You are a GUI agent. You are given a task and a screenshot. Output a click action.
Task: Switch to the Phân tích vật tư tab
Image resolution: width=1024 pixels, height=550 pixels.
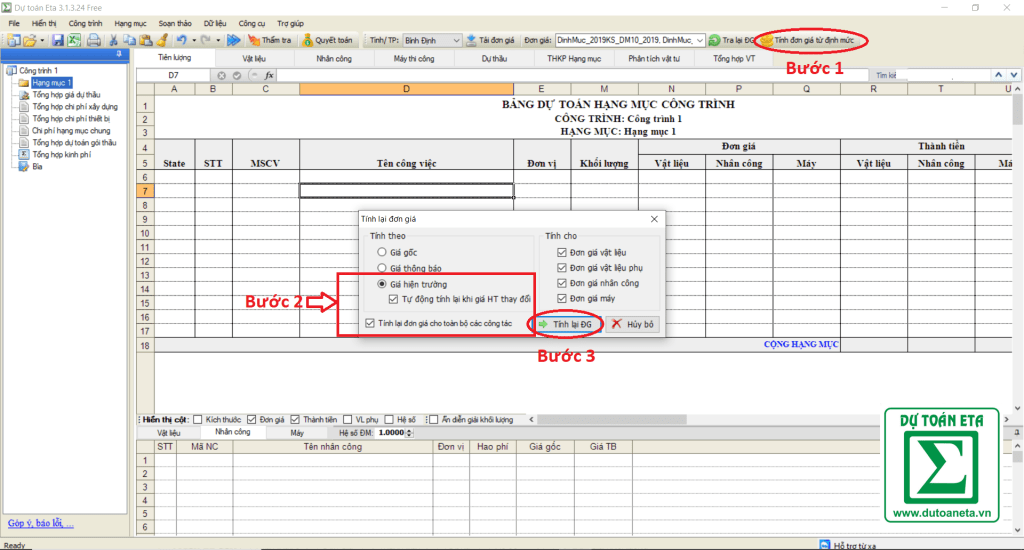tap(654, 59)
